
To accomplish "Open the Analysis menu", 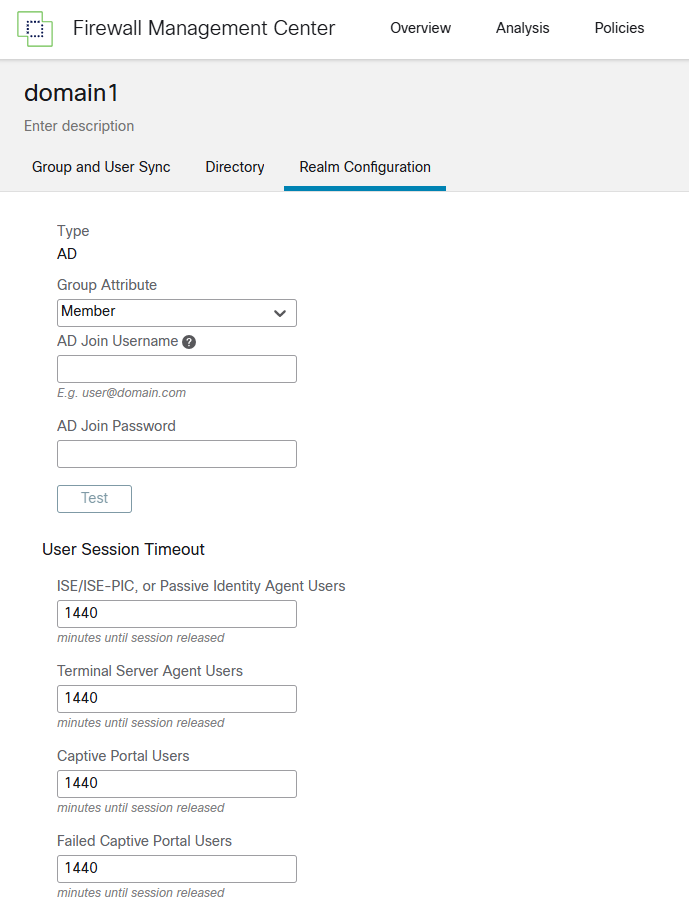I will click(522, 28).
